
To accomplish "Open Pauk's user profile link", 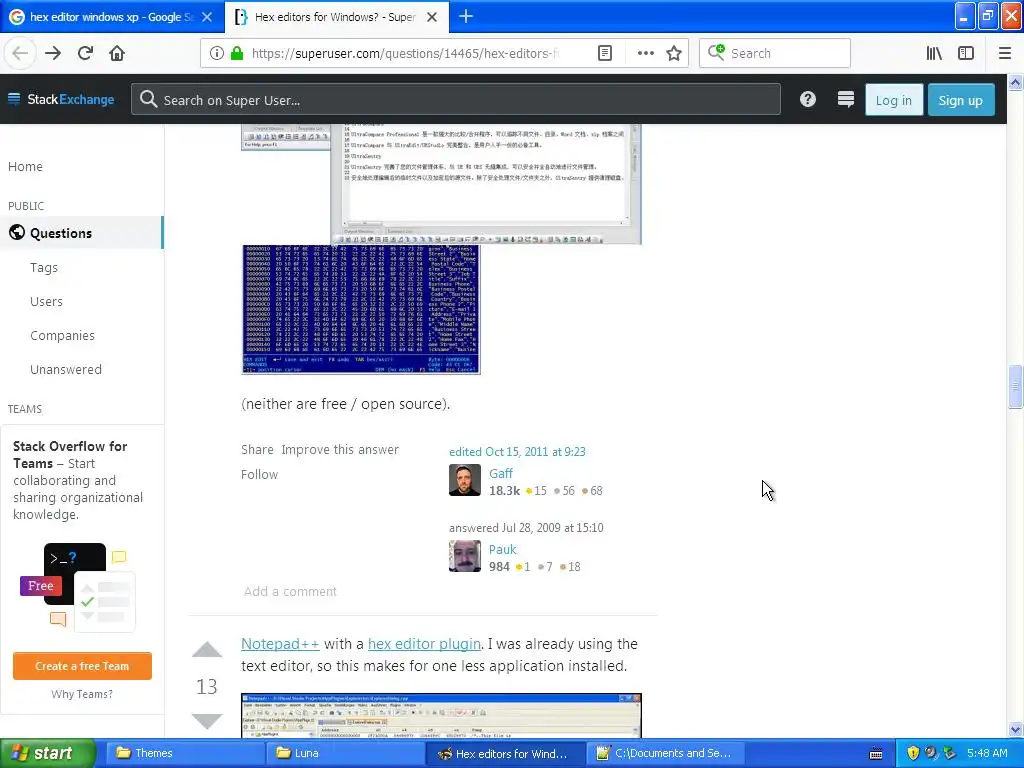I will tap(502, 549).
